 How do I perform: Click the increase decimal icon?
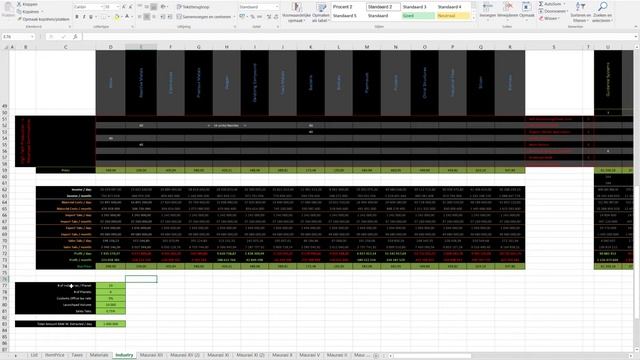coord(269,17)
